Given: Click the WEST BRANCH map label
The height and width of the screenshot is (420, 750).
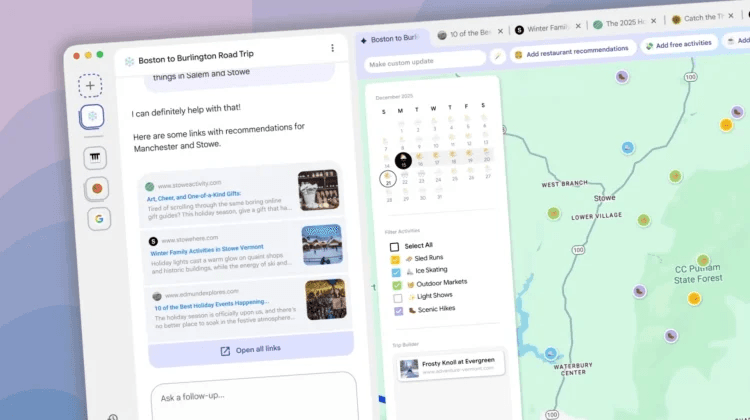Looking at the screenshot, I should 564,184.
